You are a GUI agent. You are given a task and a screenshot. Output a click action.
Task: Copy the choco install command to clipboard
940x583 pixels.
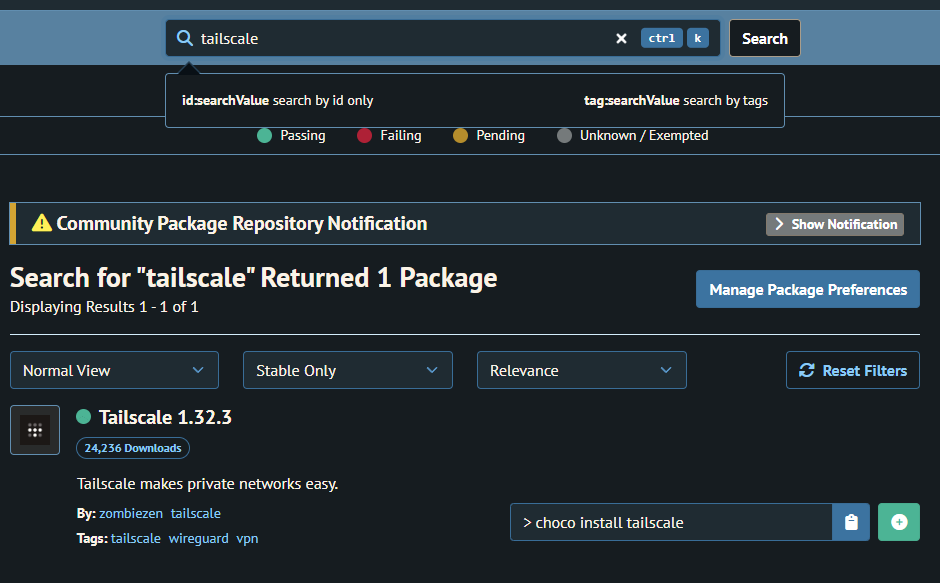coord(850,521)
